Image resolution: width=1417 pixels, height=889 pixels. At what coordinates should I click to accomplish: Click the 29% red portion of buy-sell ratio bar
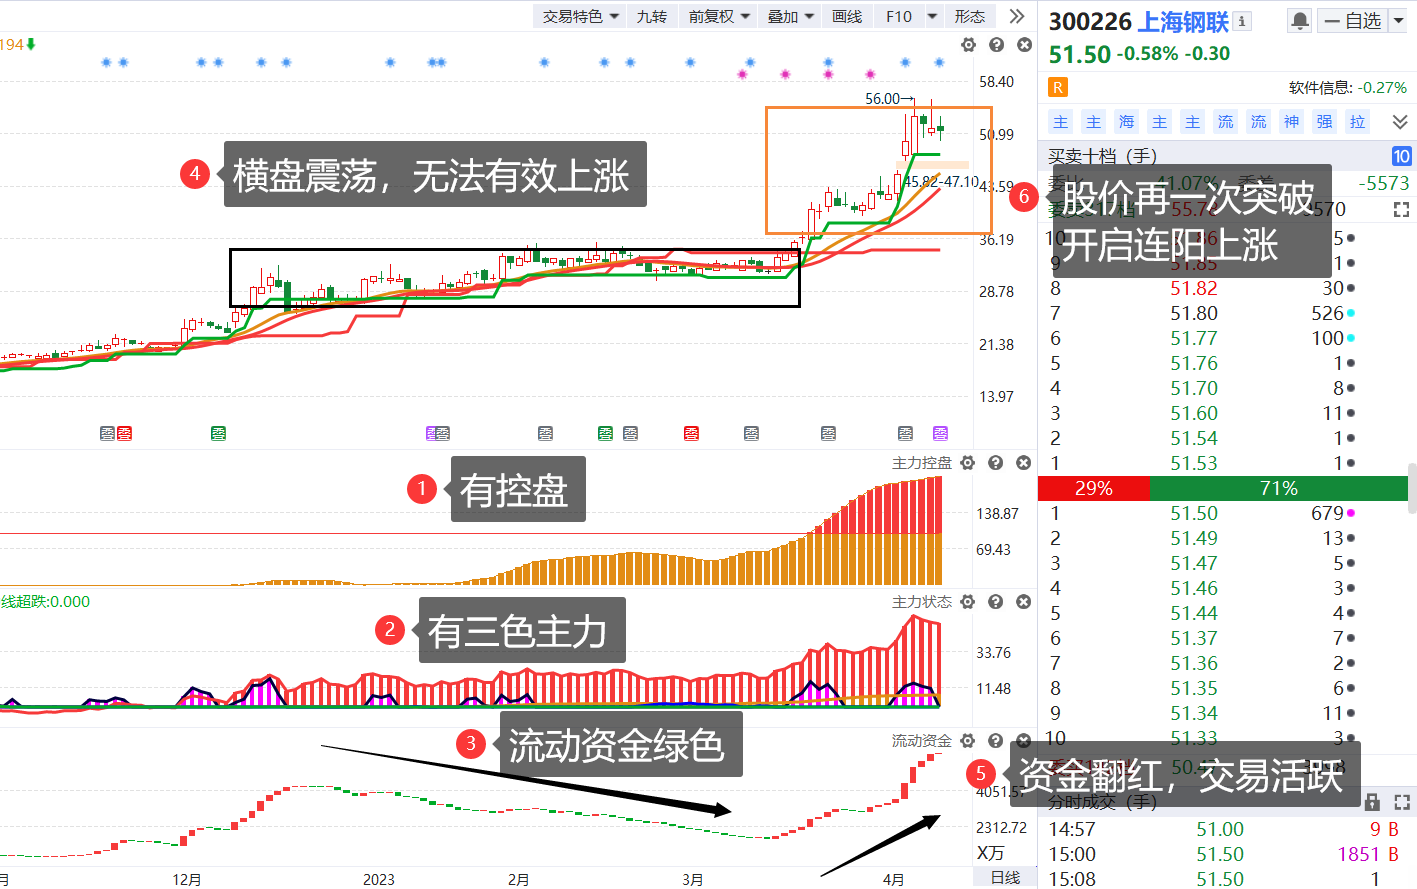(x=1094, y=488)
